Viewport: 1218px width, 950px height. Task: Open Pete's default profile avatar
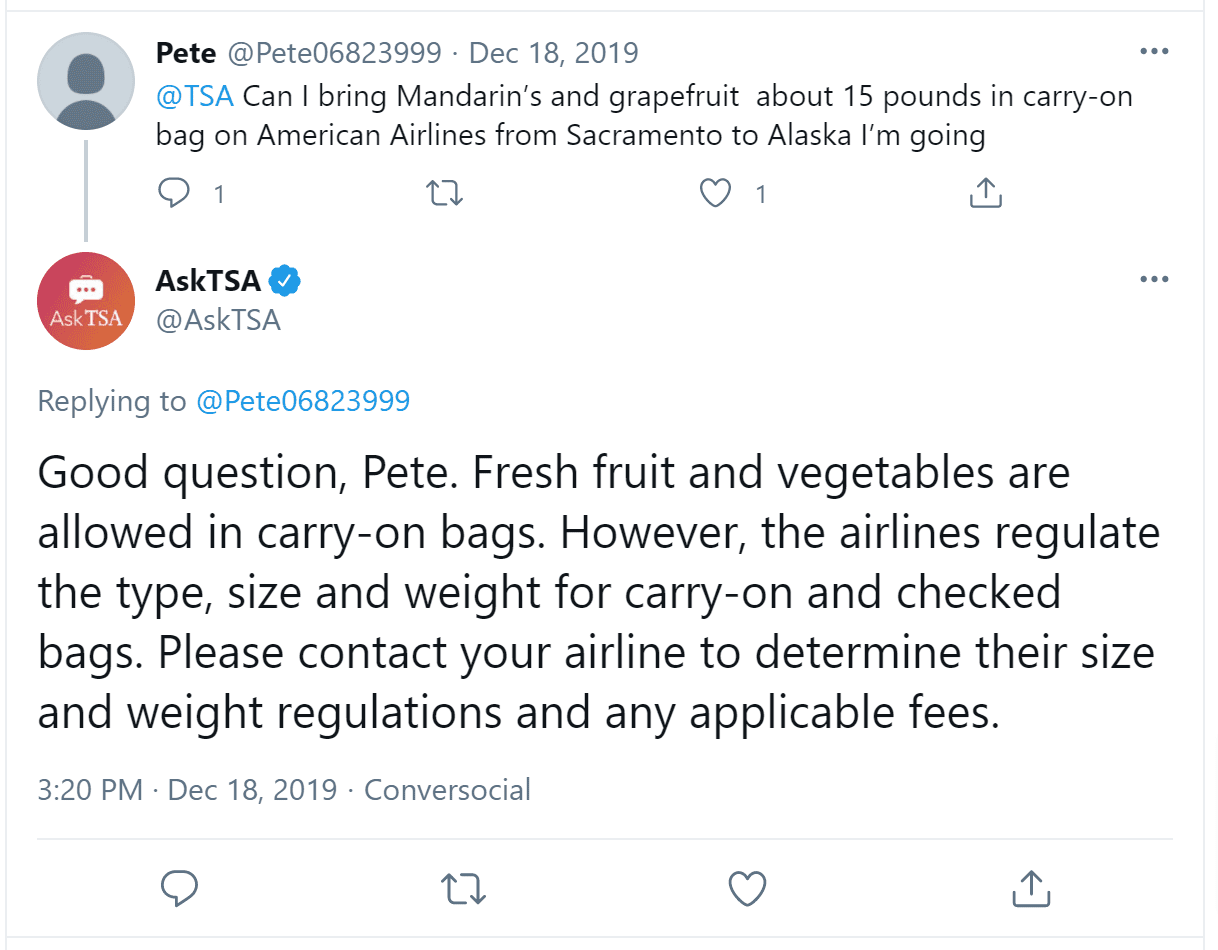pyautogui.click(x=86, y=81)
